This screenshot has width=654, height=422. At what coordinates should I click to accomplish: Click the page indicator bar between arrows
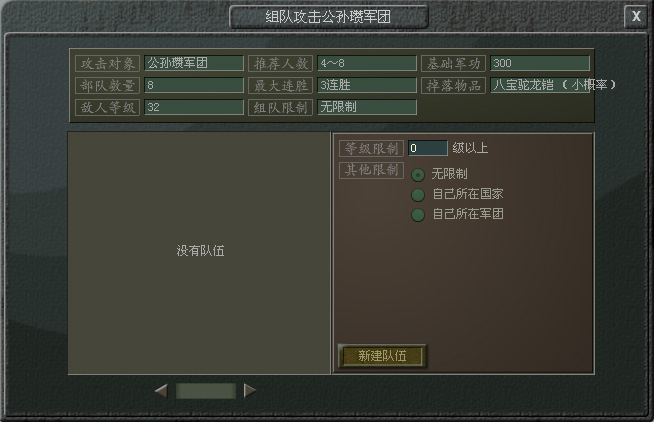[x=206, y=391]
